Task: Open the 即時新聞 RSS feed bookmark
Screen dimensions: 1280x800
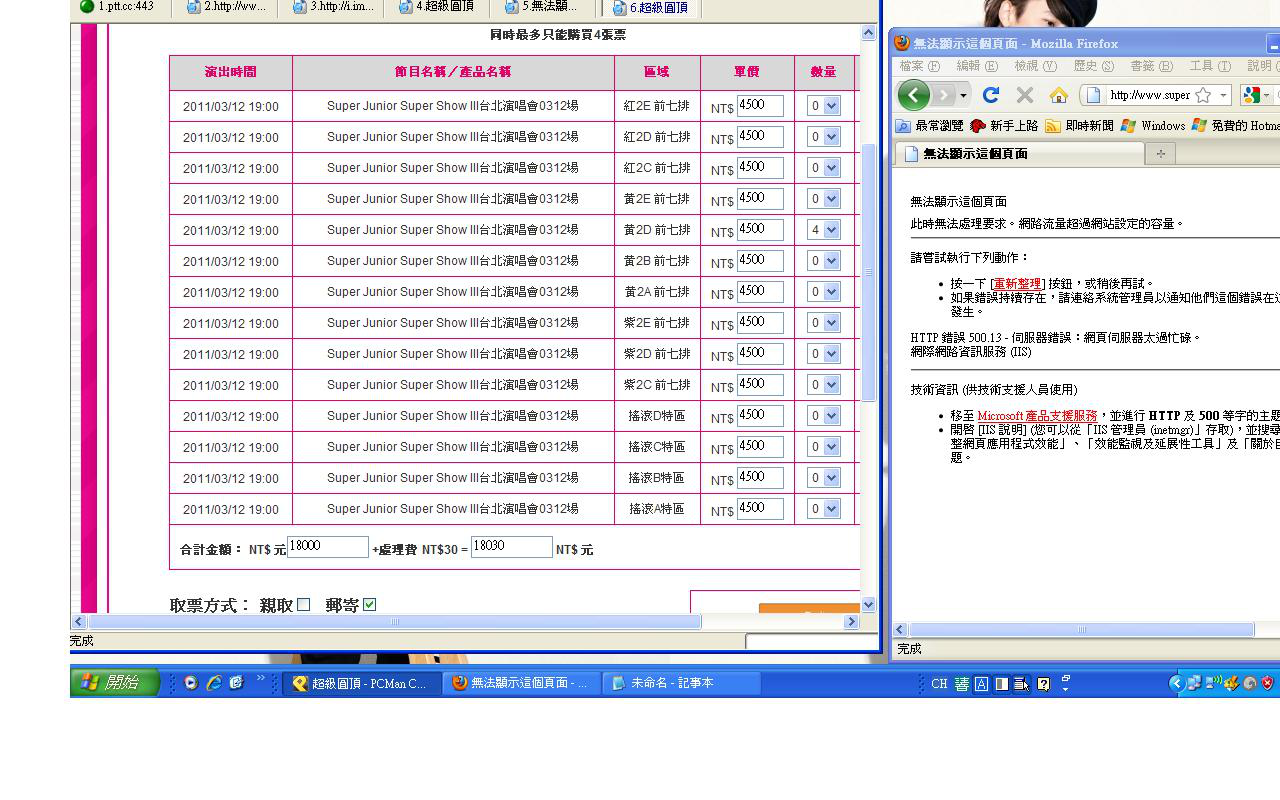Action: 1080,126
